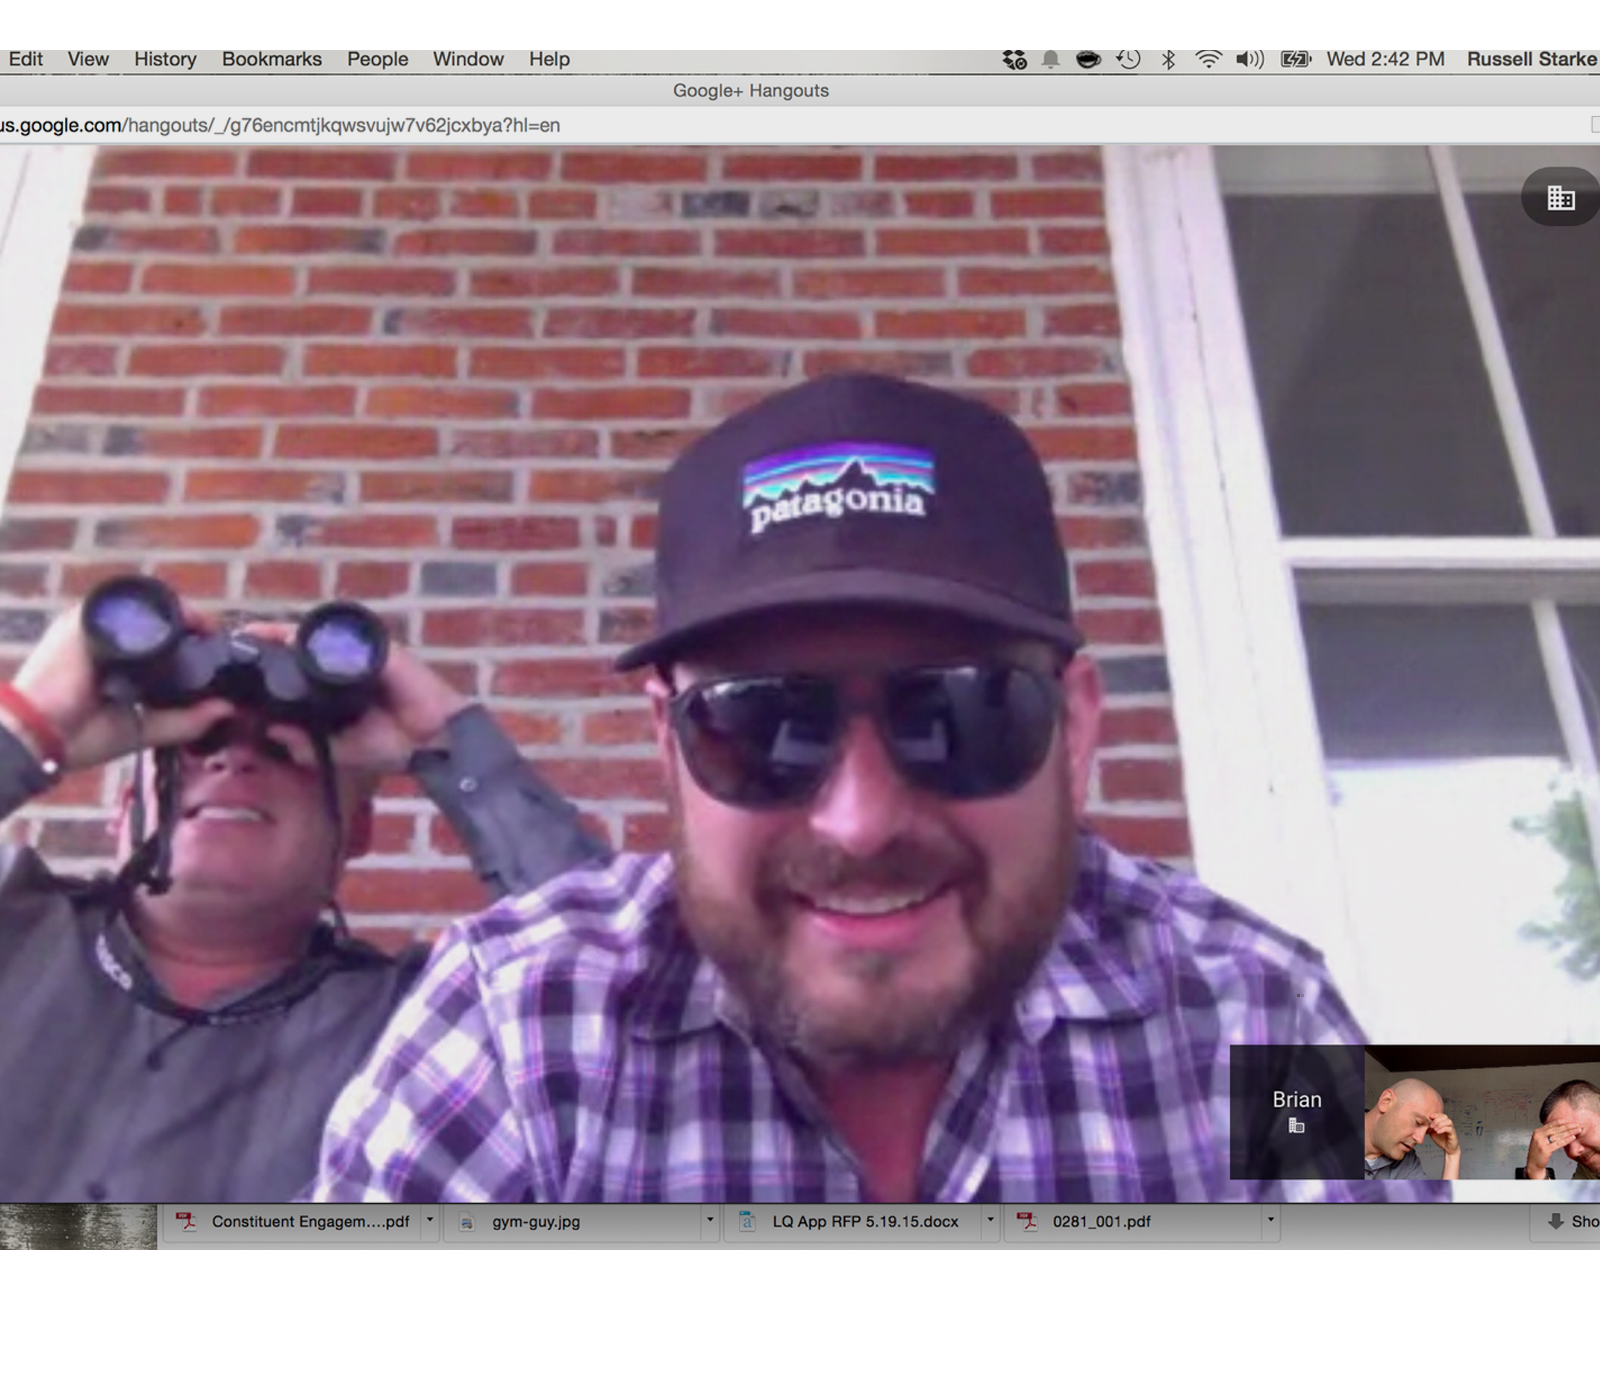Image resolution: width=1600 pixels, height=1380 pixels.
Task: Open the Russell Starke user menu
Action: pos(1532,60)
